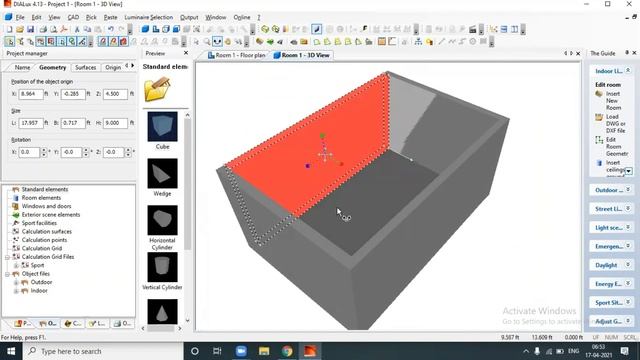Click the Cut scissors icon
640x360 pixels.
77,29
